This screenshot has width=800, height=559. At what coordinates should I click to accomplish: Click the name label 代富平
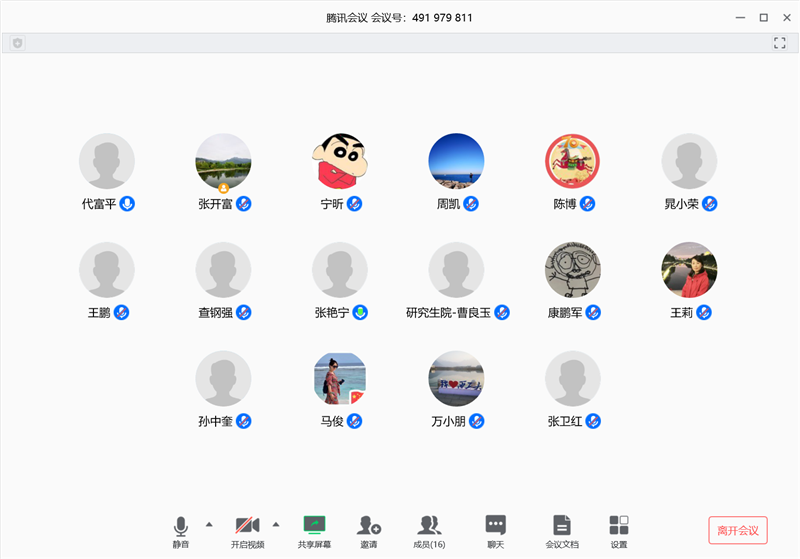point(99,204)
